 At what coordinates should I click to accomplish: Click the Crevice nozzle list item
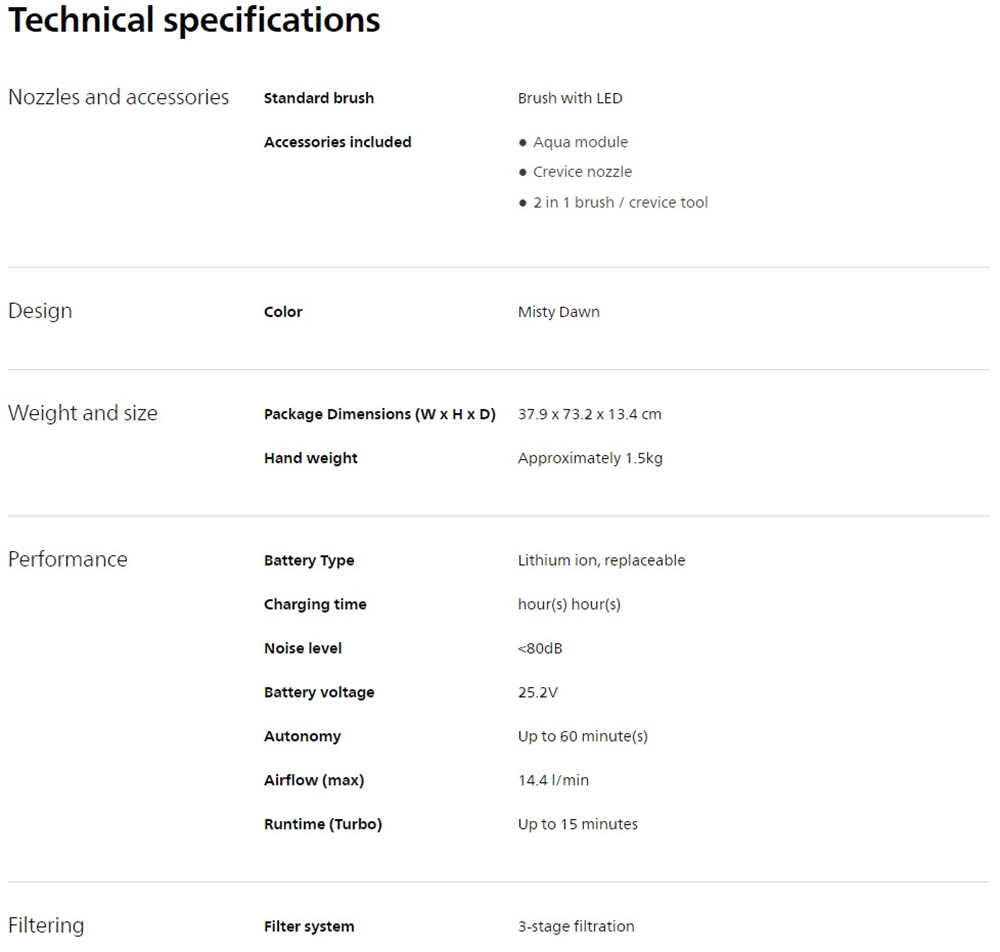(582, 172)
